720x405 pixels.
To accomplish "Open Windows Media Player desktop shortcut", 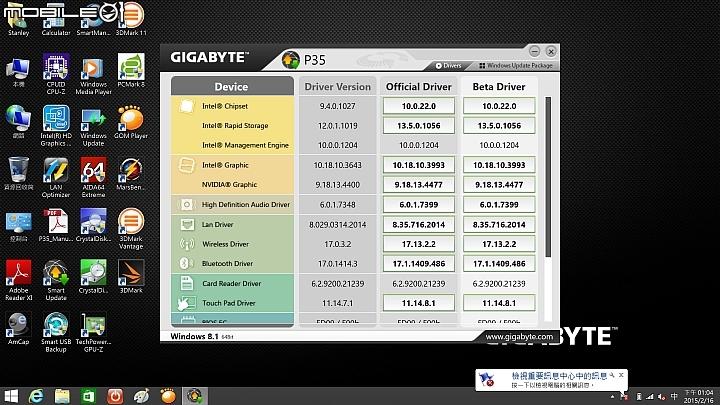I will 93,76.
